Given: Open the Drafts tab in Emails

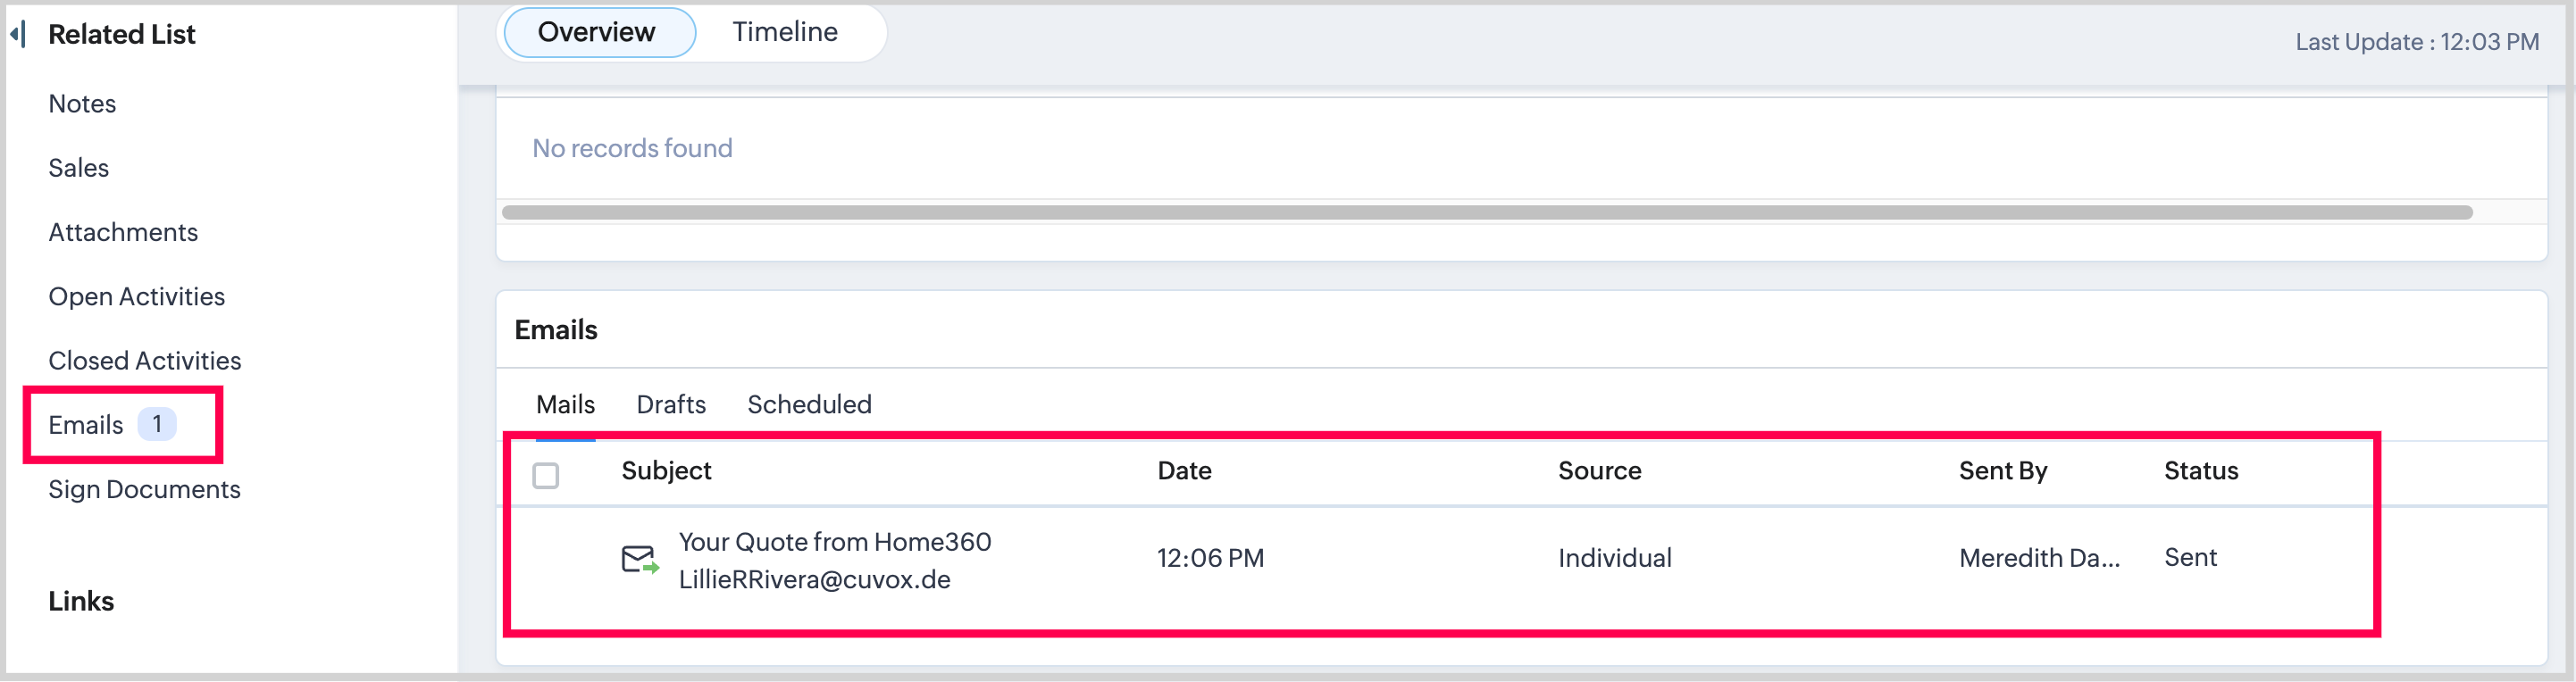Looking at the screenshot, I should (671, 404).
